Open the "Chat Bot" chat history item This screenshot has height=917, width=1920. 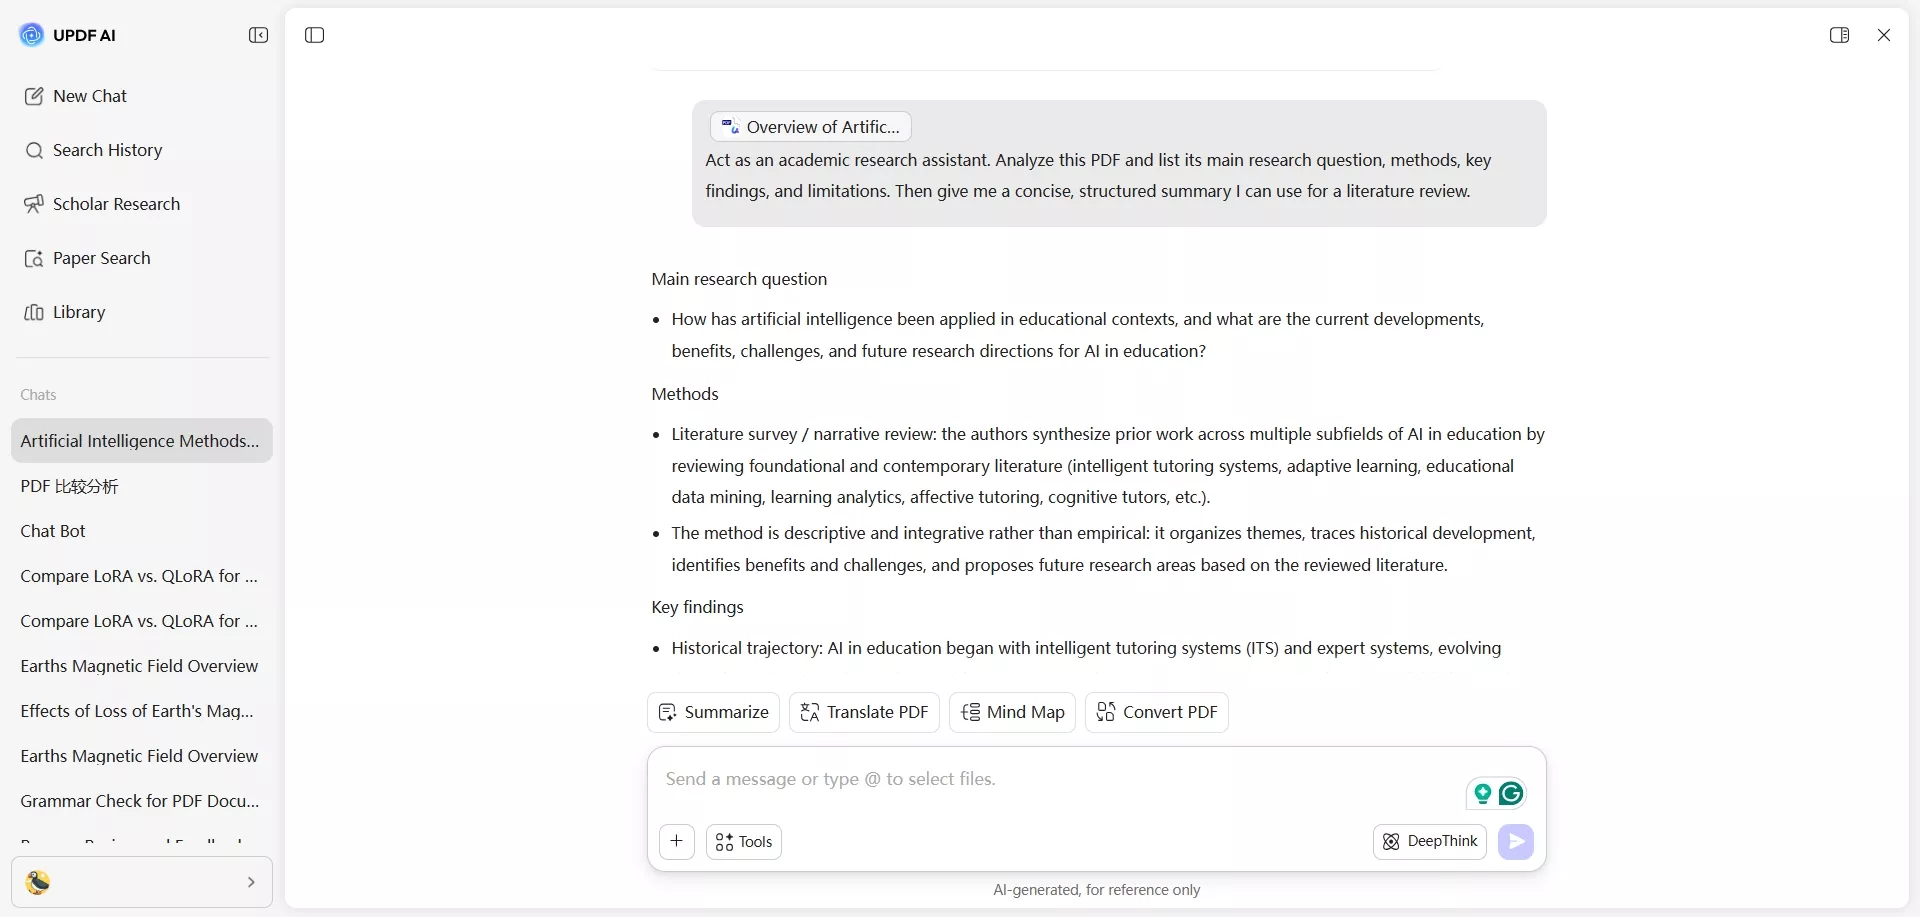click(x=53, y=531)
